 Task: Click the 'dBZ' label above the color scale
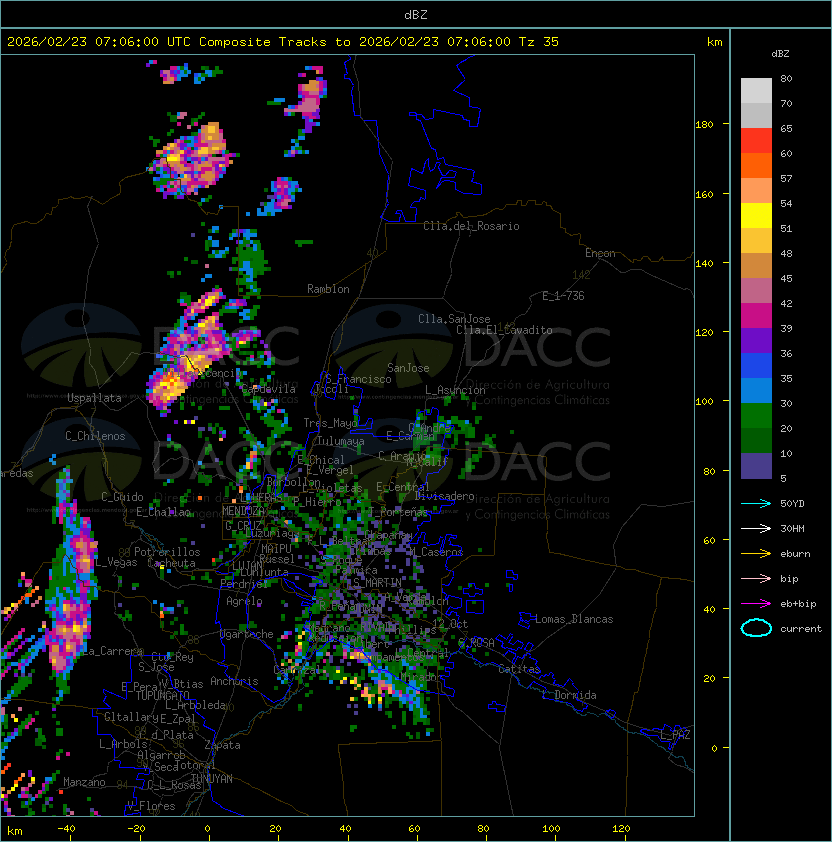coord(780,54)
